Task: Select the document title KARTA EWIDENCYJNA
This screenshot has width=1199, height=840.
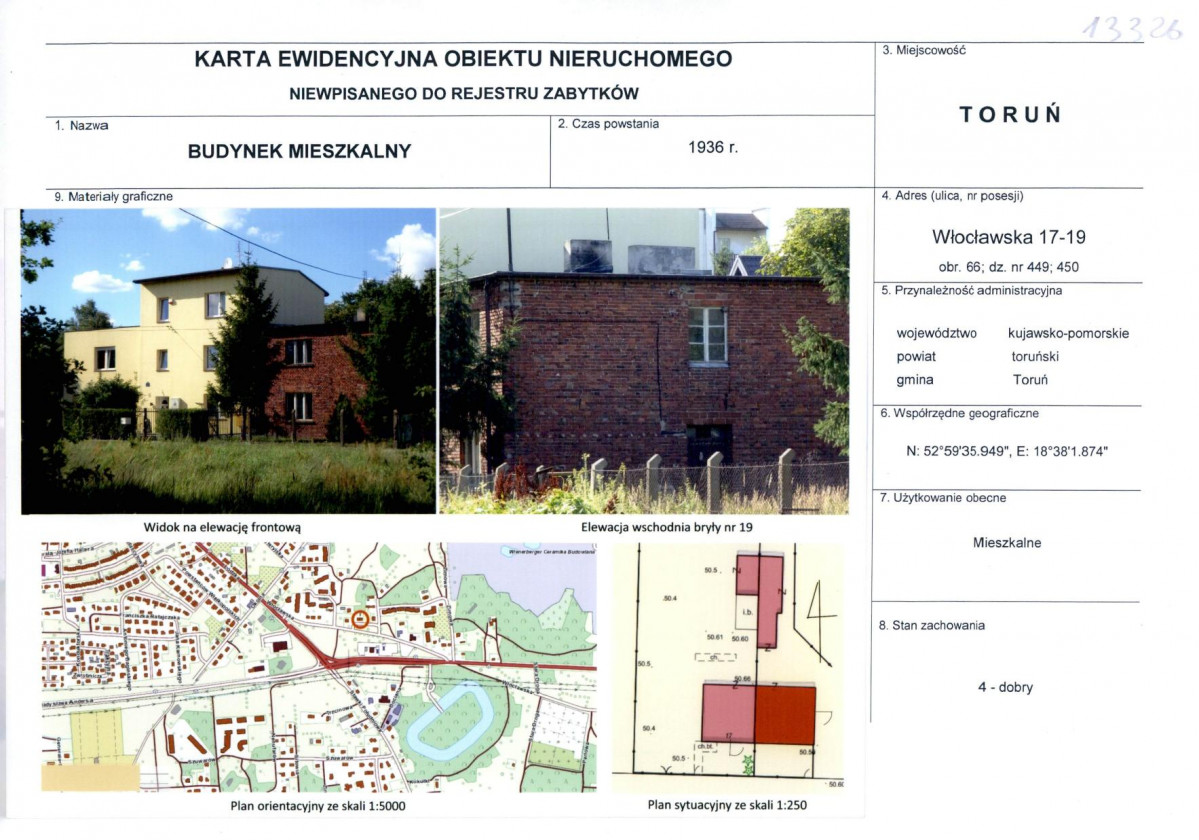Action: tap(461, 60)
